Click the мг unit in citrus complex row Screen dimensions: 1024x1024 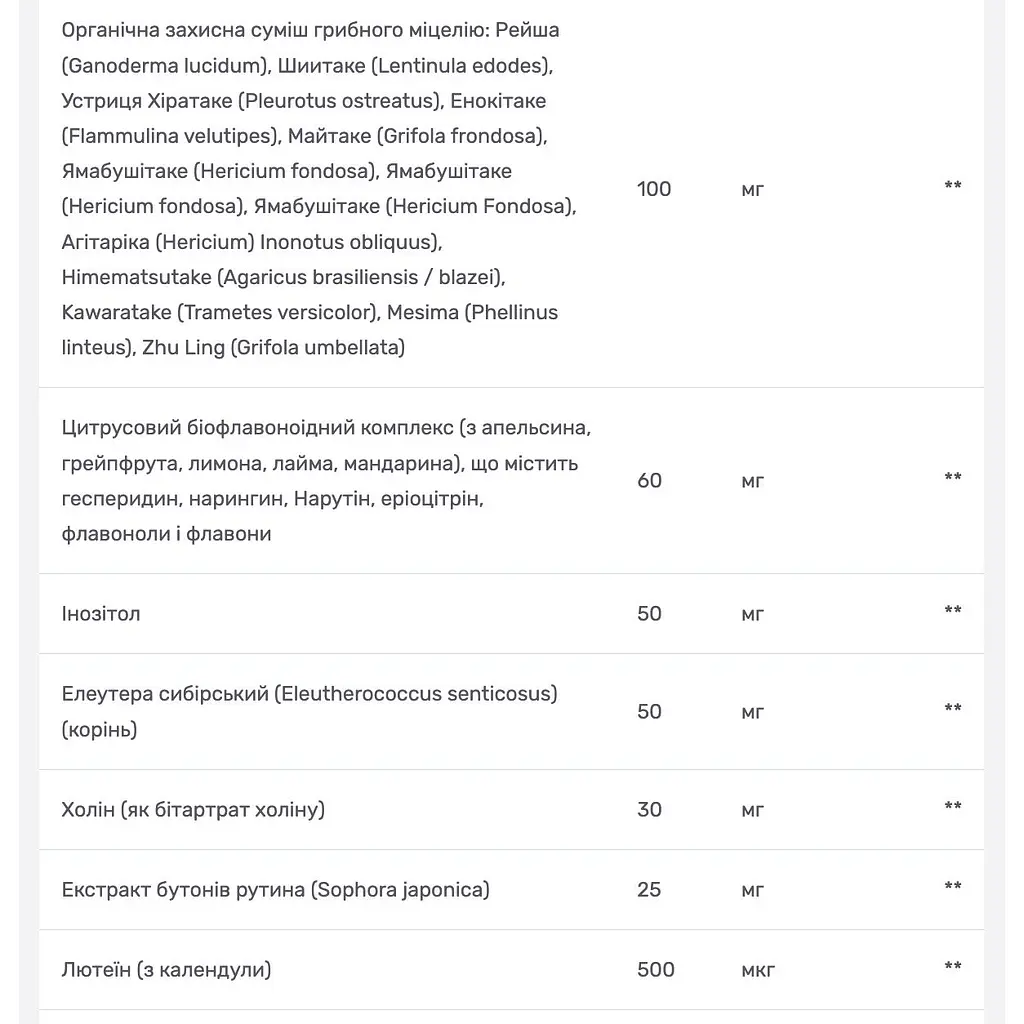(752, 482)
